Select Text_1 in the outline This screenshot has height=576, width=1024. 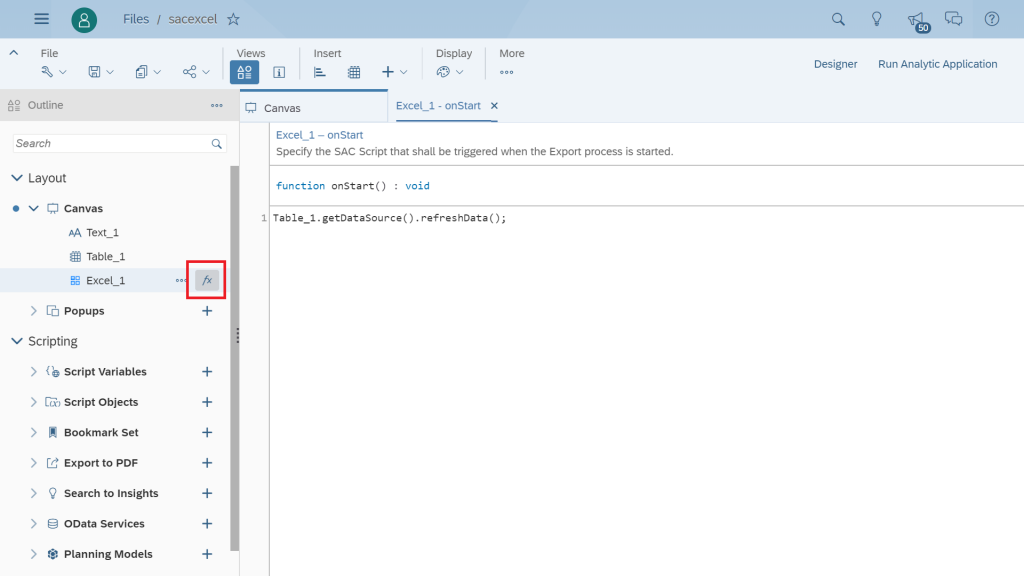(103, 232)
